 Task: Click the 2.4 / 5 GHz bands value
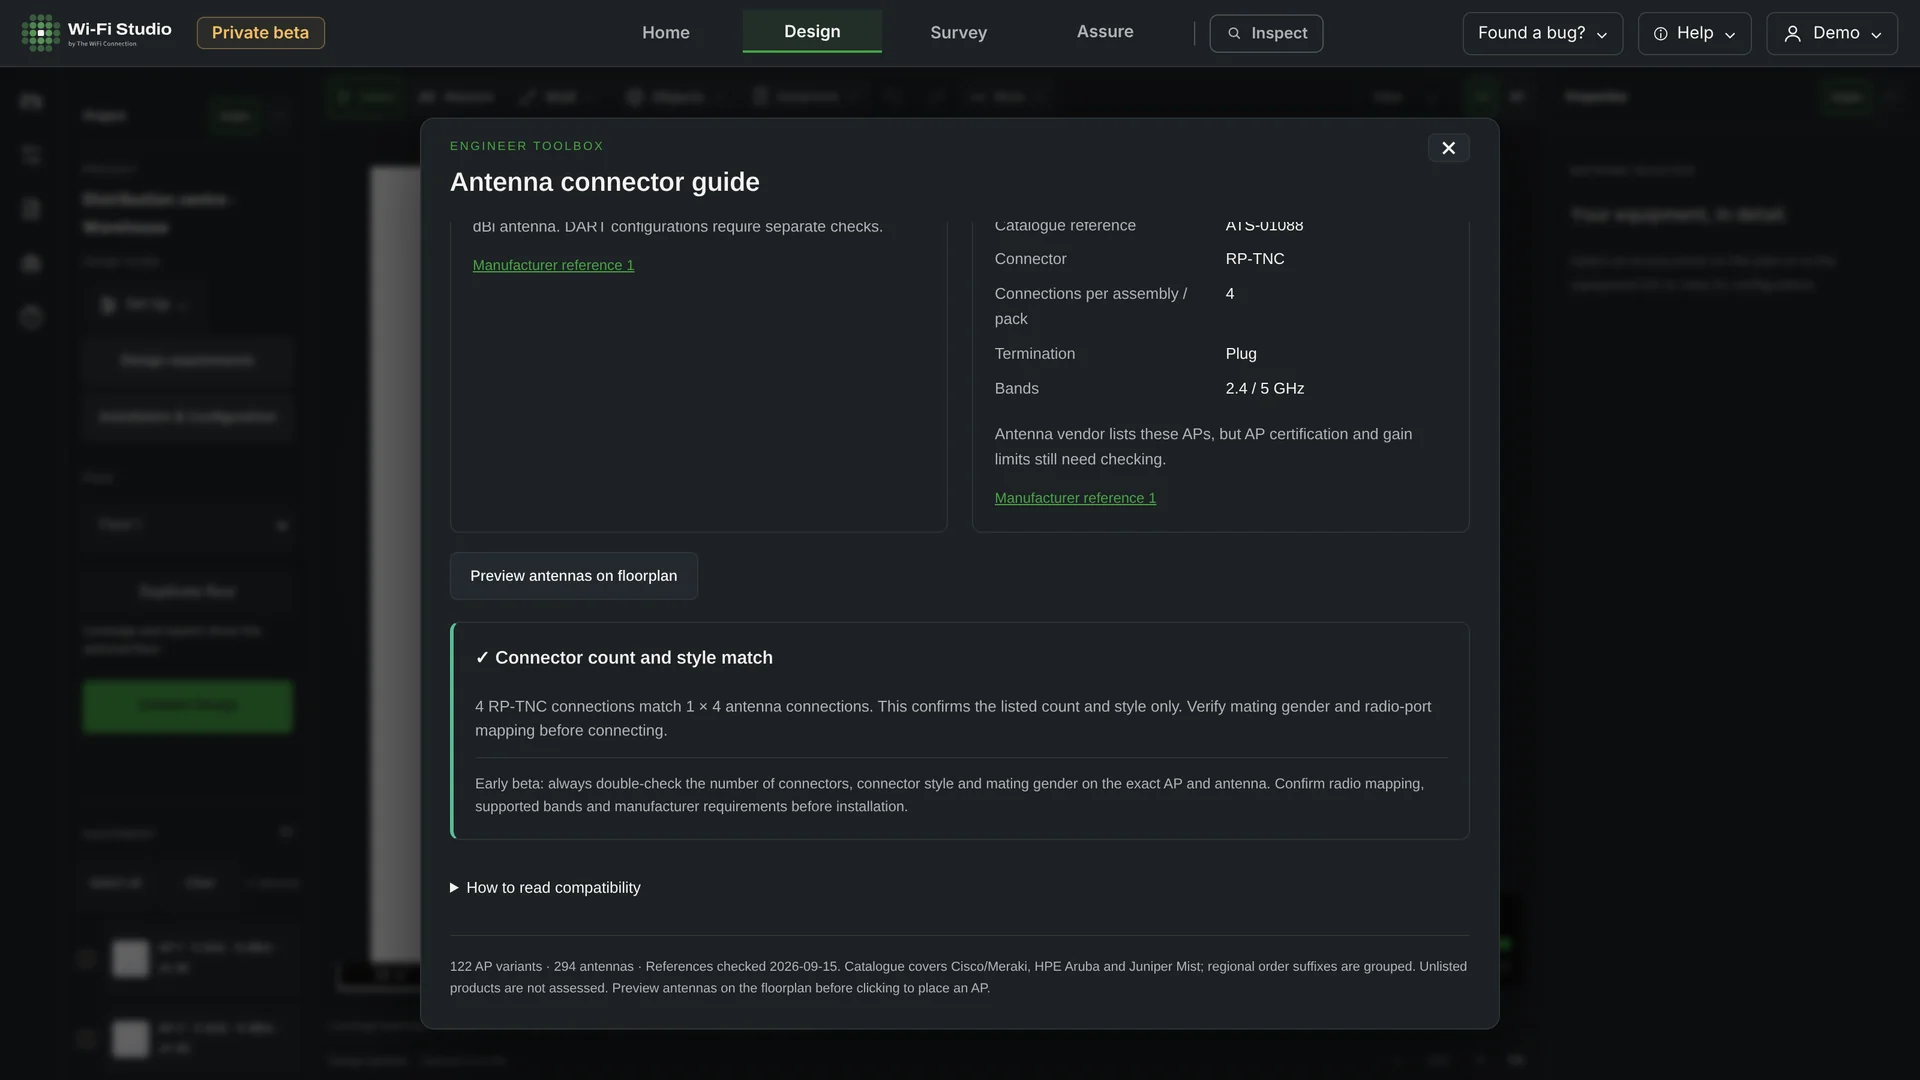coord(1265,389)
